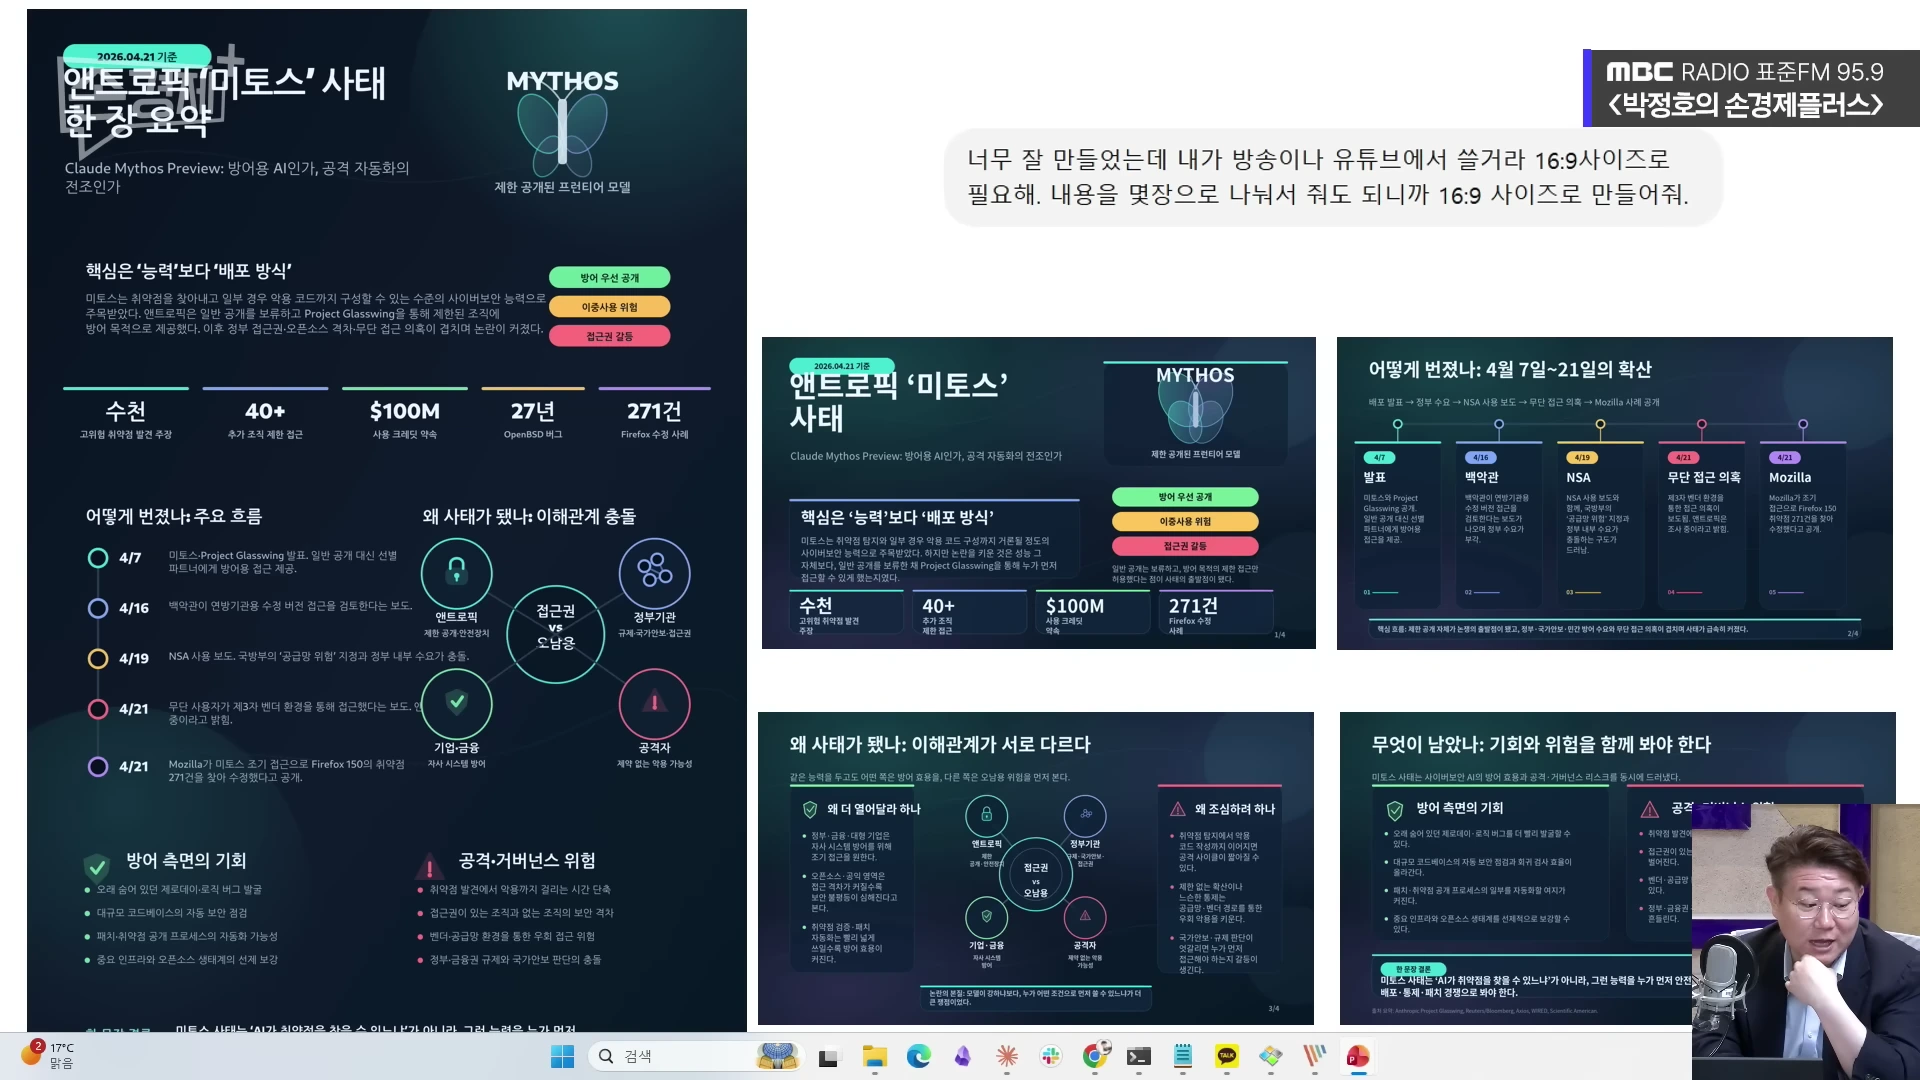Click the 4/7 발표 card on timeline slide
Screen dimensions: 1920x1080
[x=1397, y=523]
